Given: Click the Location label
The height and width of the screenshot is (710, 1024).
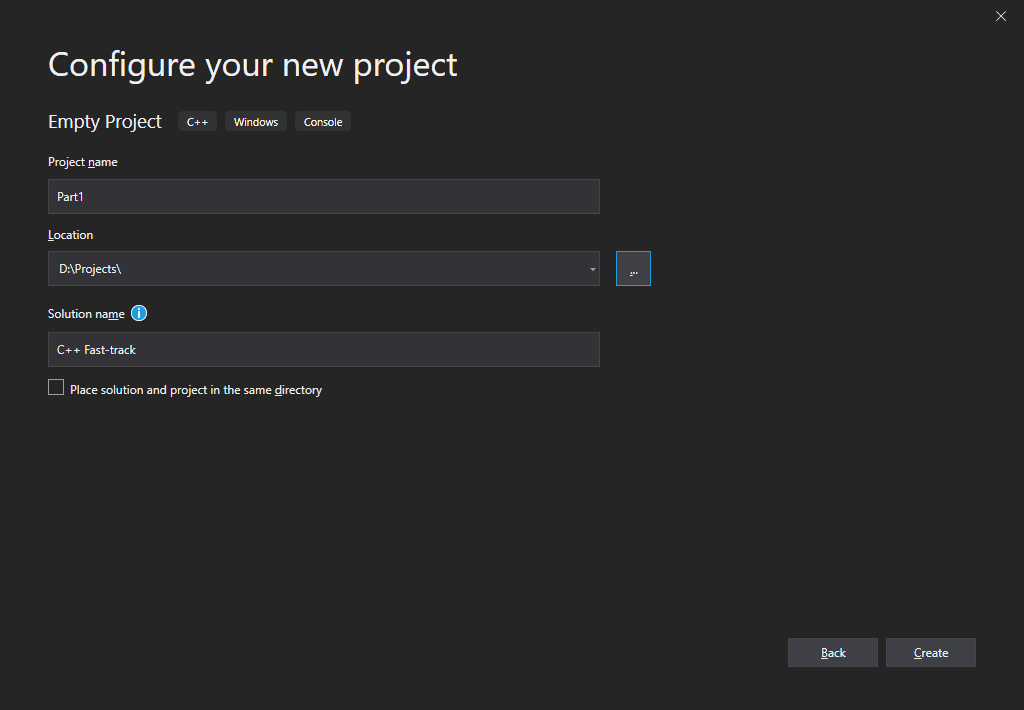Looking at the screenshot, I should click(71, 235).
